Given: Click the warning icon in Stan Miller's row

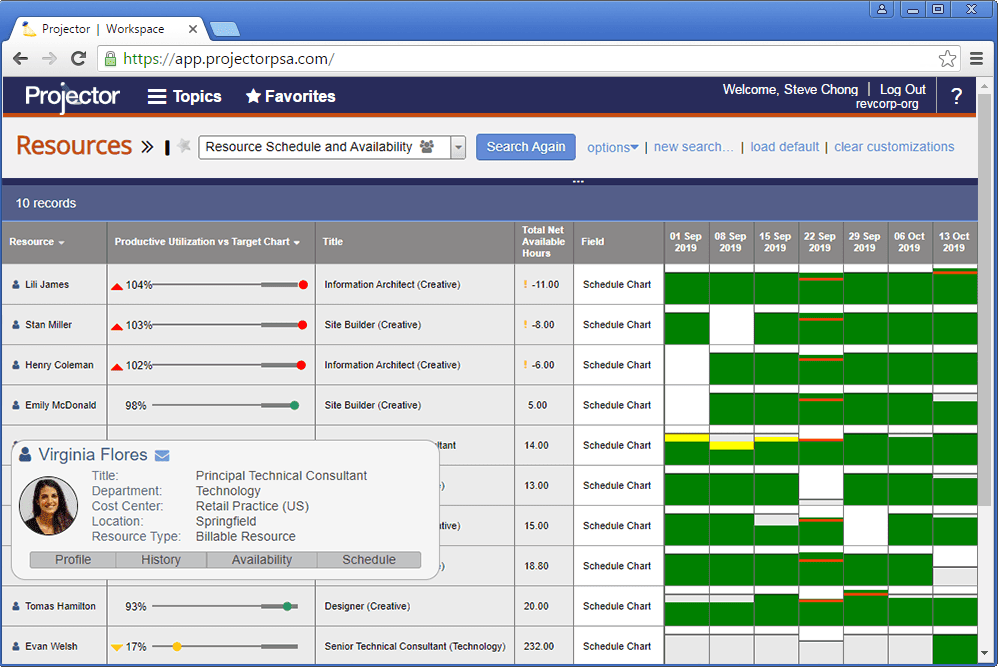Looking at the screenshot, I should pos(524,325).
